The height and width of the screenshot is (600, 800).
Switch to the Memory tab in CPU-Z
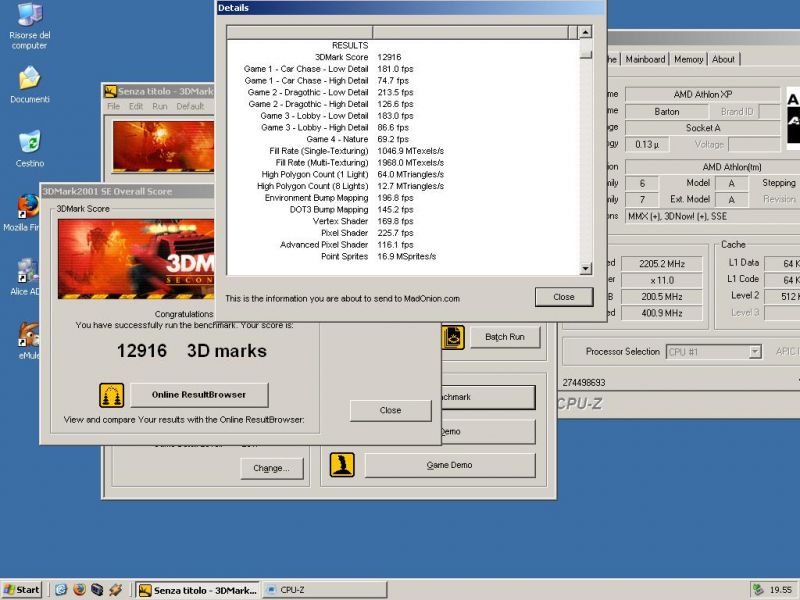coord(688,59)
